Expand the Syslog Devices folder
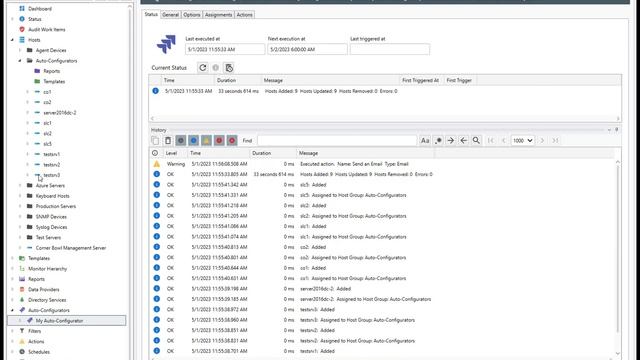Viewport: 640px width, 360px height. click(20, 227)
